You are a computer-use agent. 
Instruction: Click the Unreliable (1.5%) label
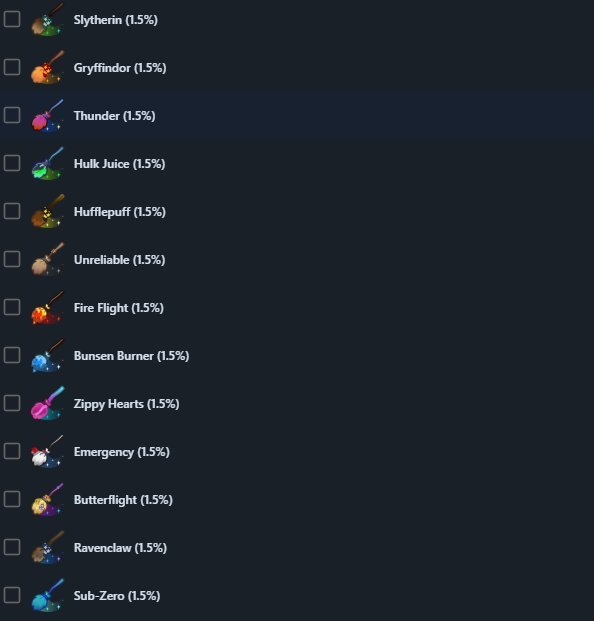point(119,260)
